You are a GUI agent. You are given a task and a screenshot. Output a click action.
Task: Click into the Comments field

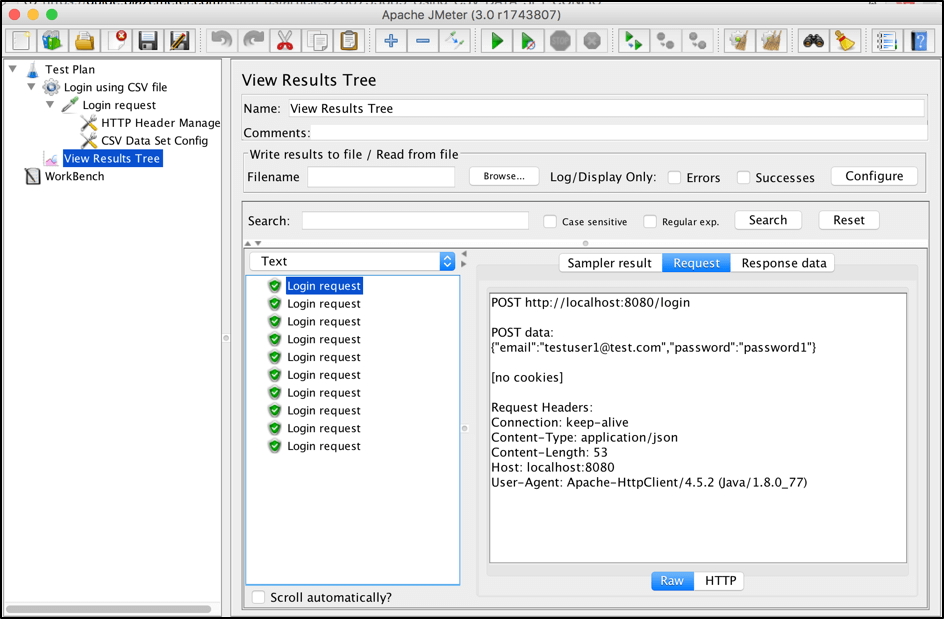pyautogui.click(x=619, y=132)
